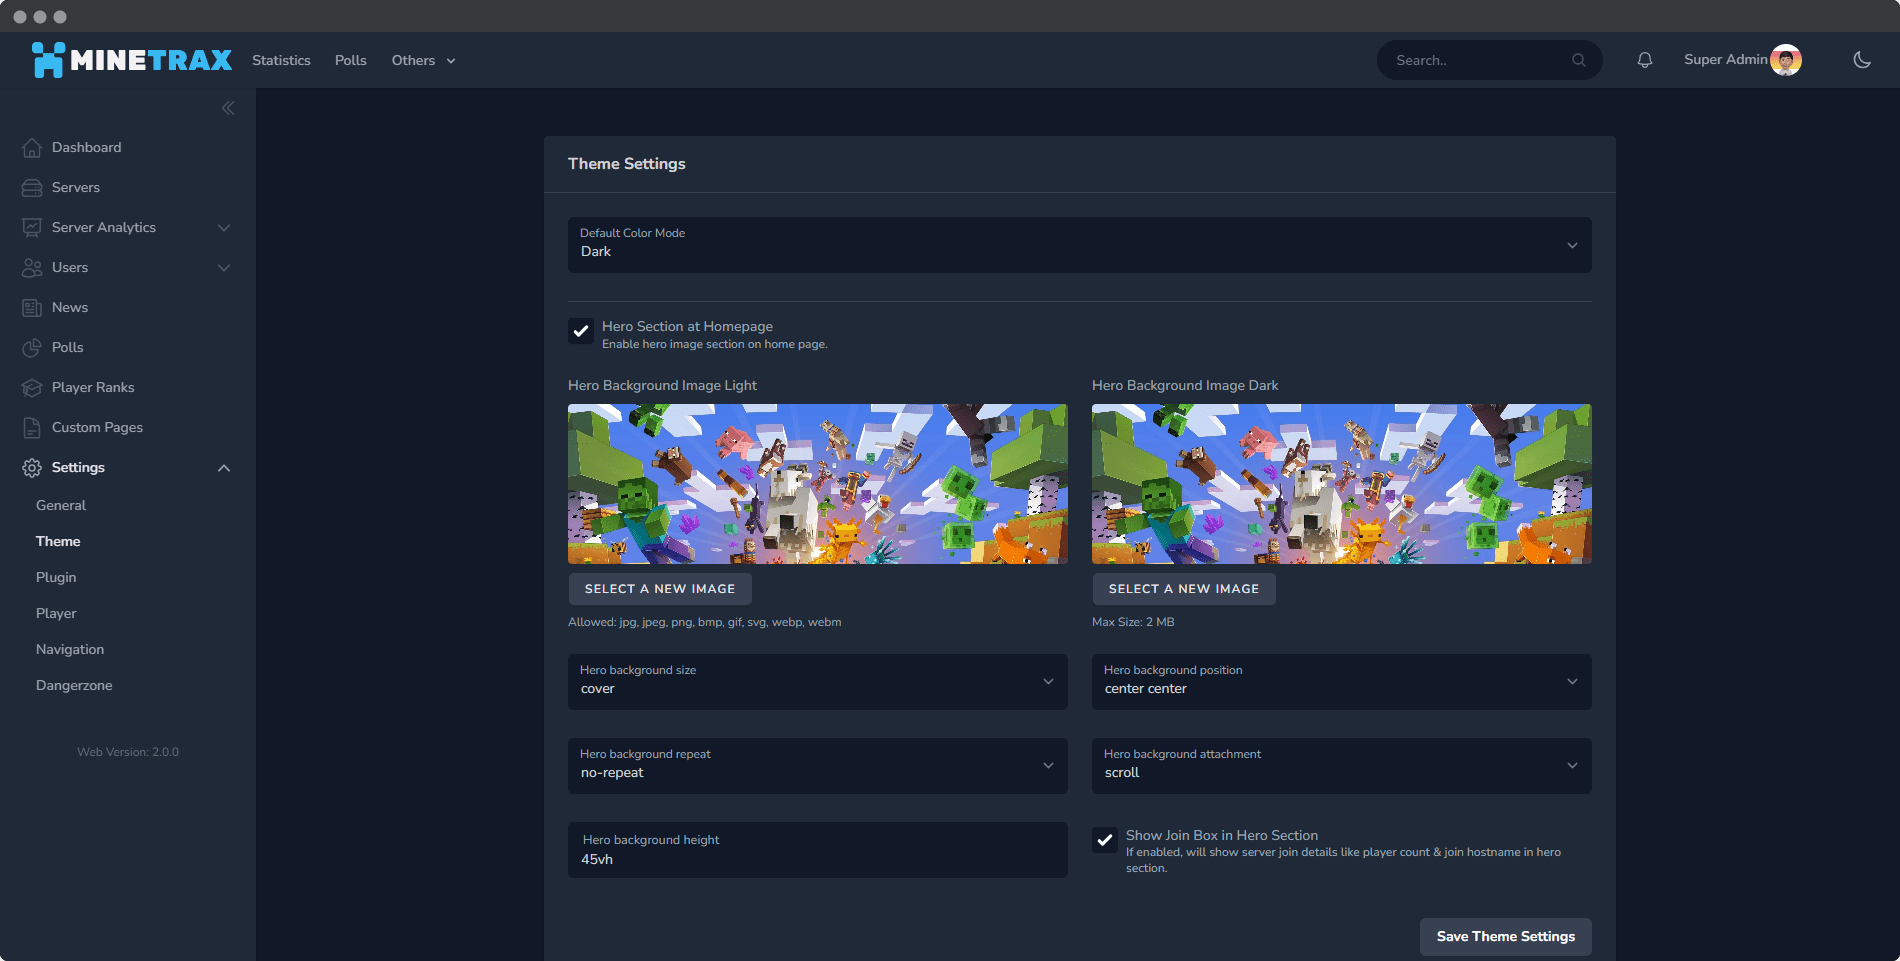Click the Servers icon in sidebar
The image size is (1900, 961).
(32, 187)
